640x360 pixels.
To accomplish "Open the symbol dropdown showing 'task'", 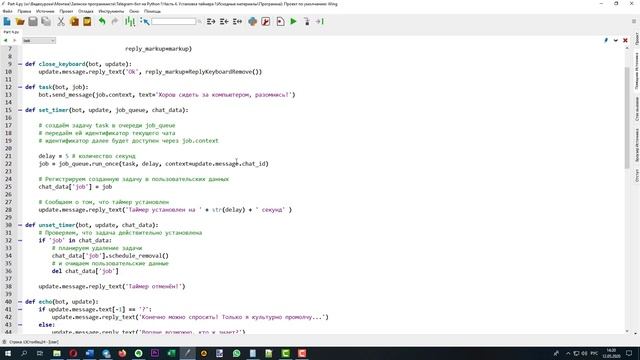I will [x=39, y=40].
